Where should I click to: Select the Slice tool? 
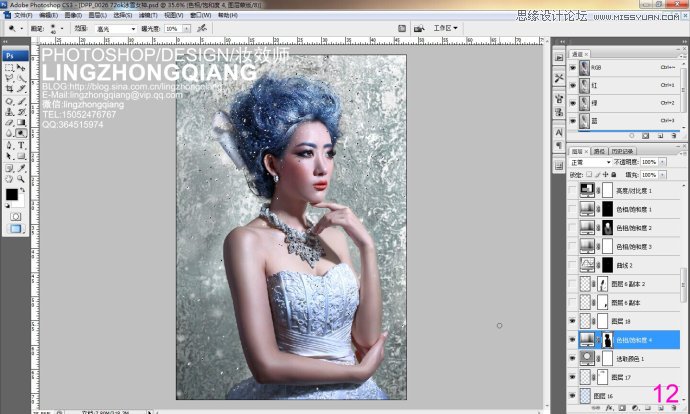point(21,88)
